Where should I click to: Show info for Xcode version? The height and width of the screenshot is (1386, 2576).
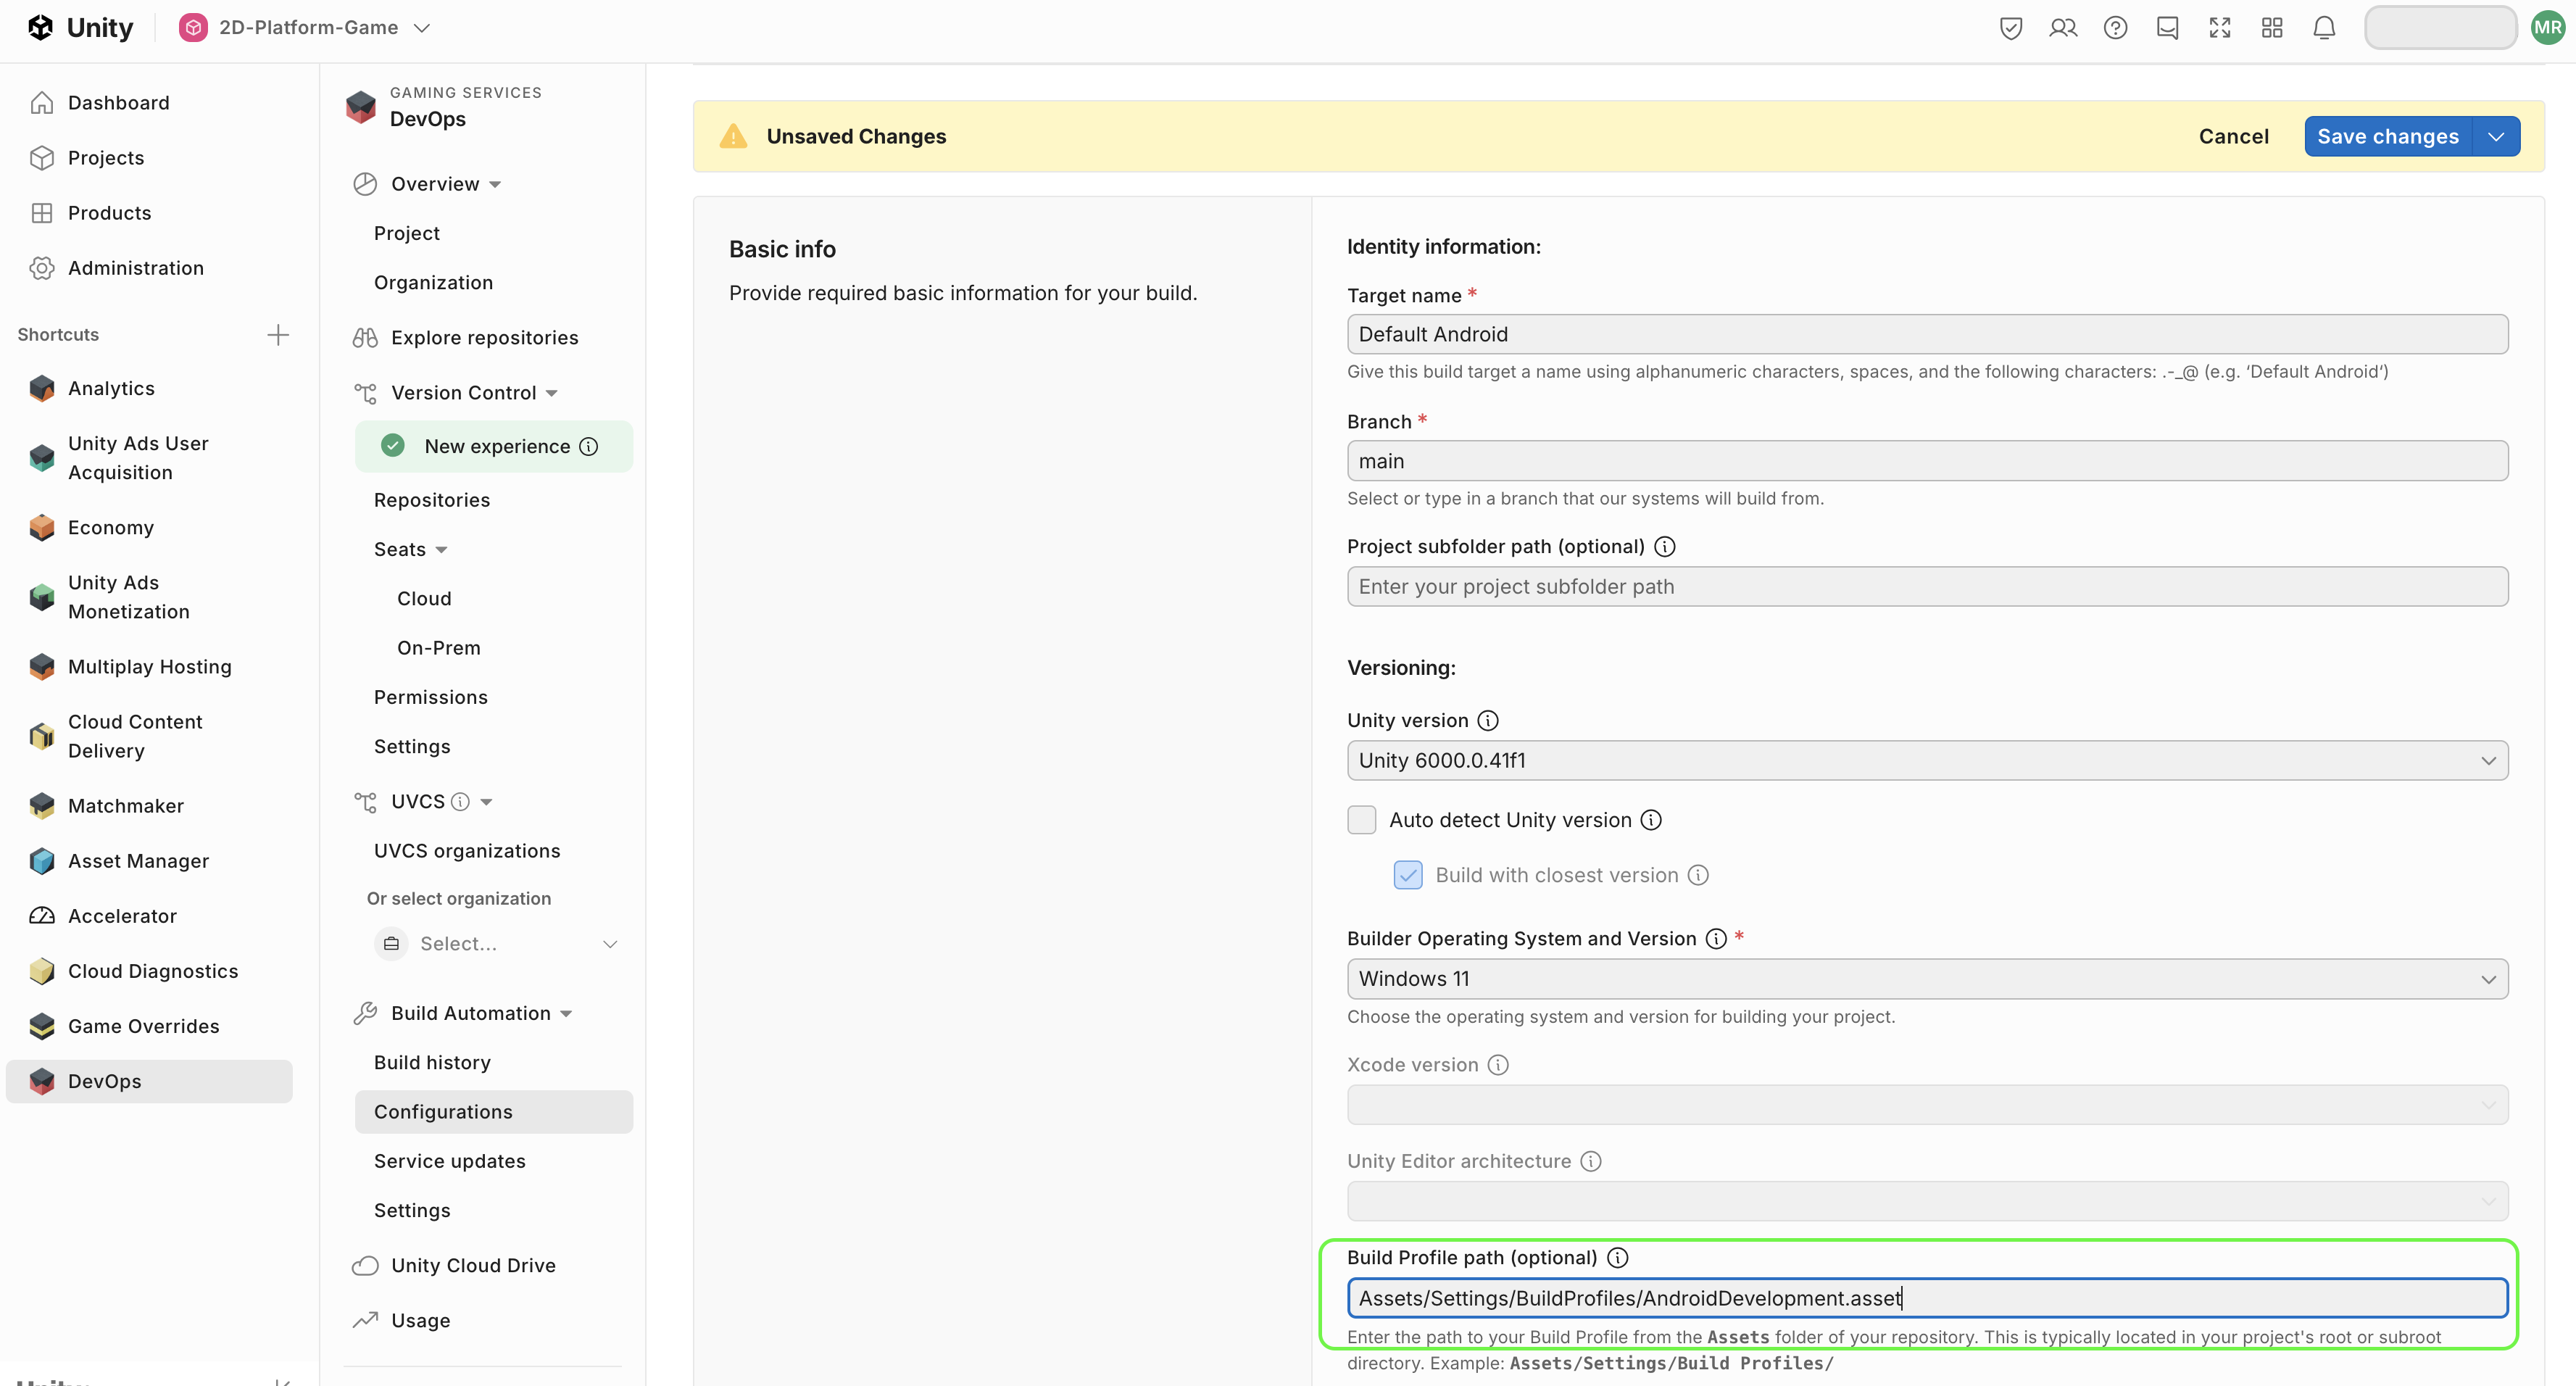(x=1498, y=1065)
